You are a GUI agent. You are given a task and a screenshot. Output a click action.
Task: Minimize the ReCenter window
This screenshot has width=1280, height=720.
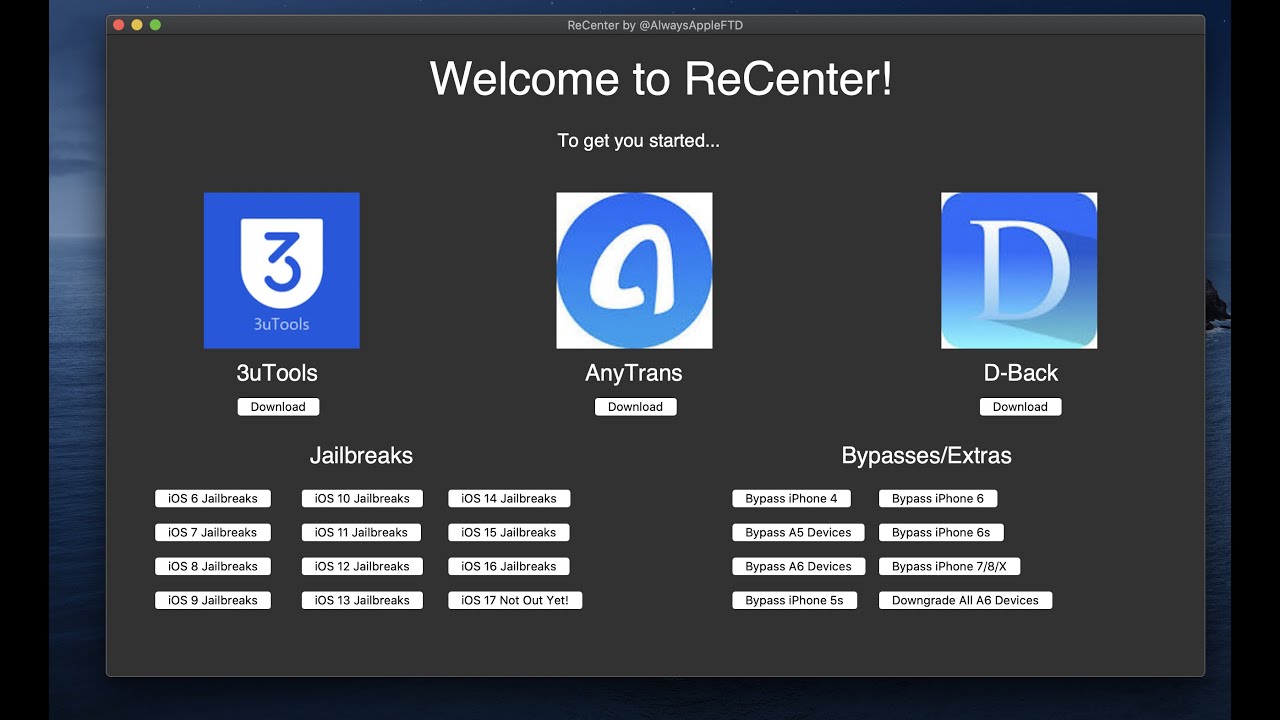tap(137, 25)
